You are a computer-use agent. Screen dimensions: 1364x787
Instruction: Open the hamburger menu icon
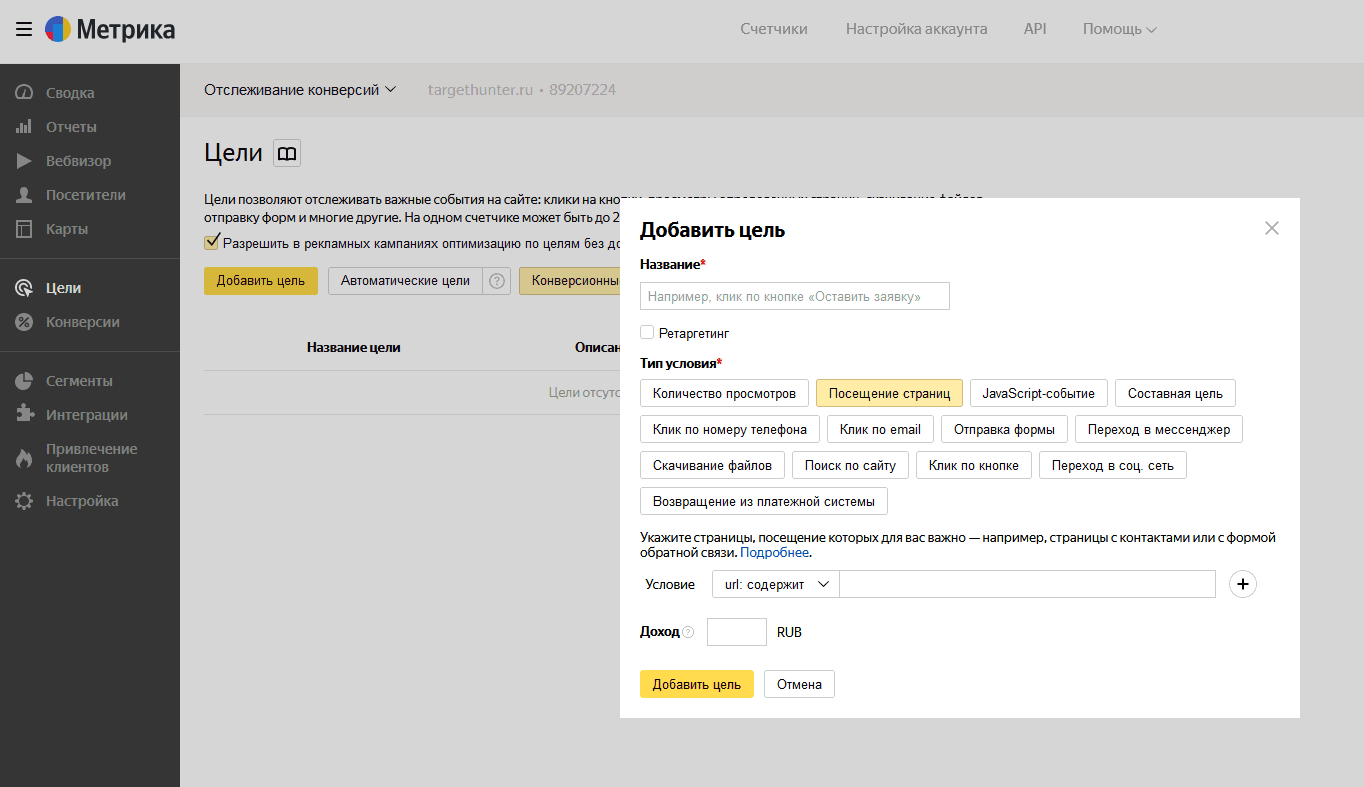point(24,29)
